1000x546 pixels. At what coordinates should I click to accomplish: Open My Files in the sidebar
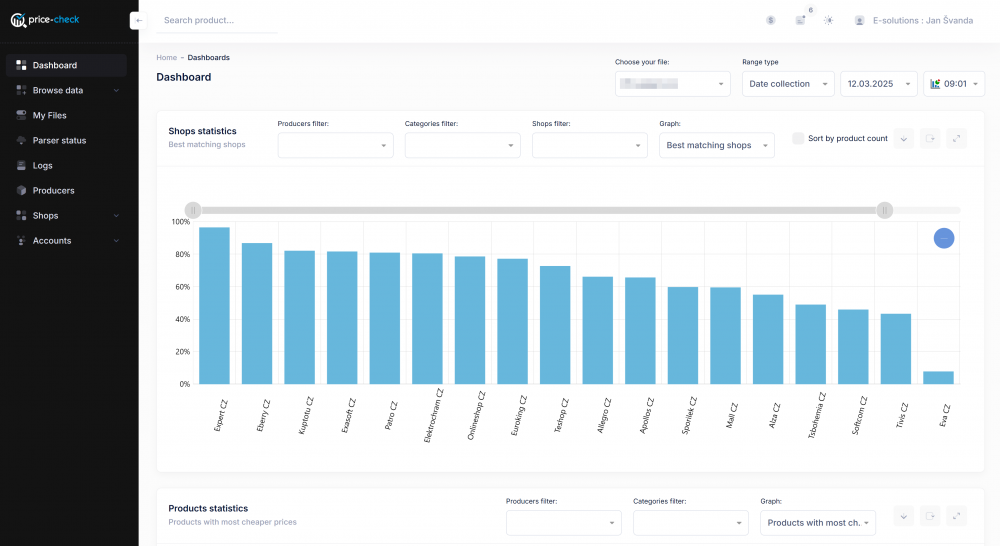point(49,115)
